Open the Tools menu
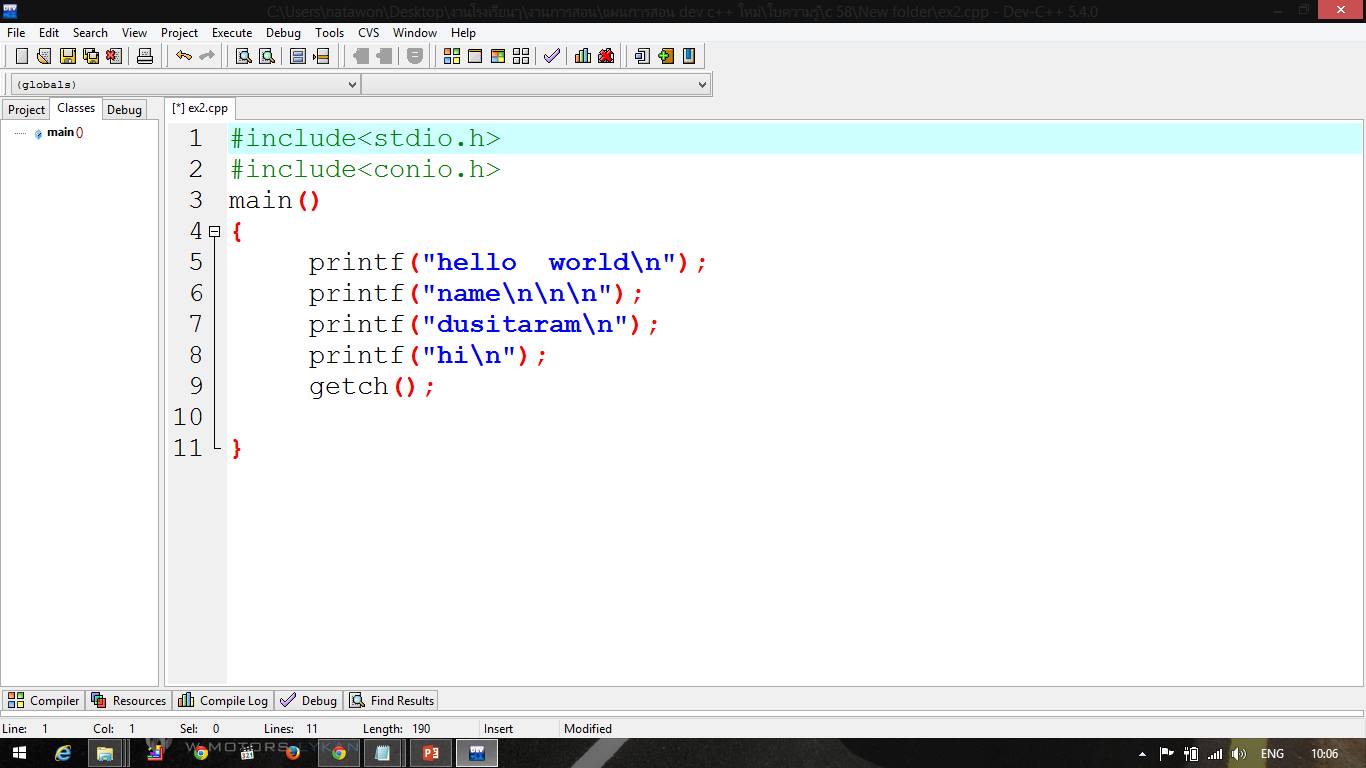This screenshot has width=1366, height=768. pyautogui.click(x=329, y=32)
